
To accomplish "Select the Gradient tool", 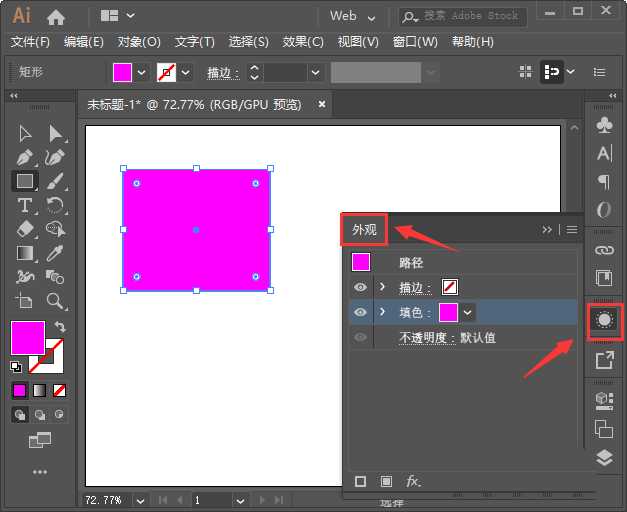I will (x=25, y=253).
